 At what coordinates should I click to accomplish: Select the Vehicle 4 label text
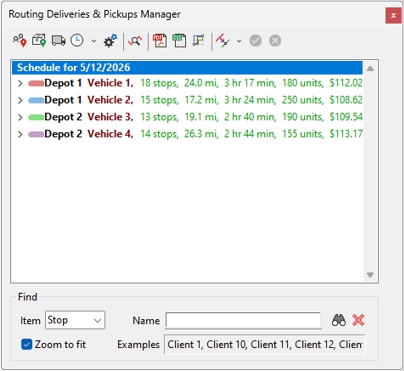point(110,134)
